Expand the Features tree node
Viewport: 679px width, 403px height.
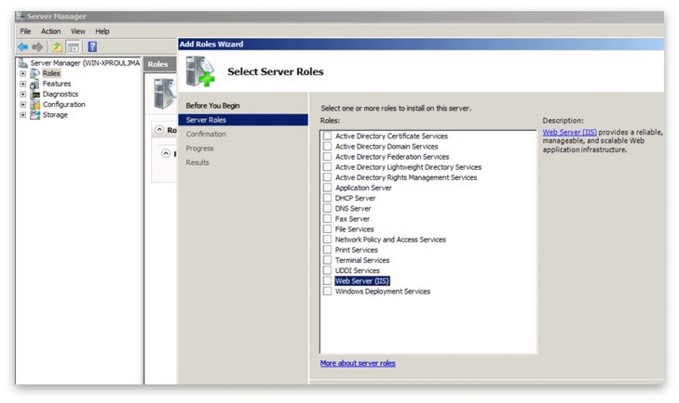click(23, 84)
